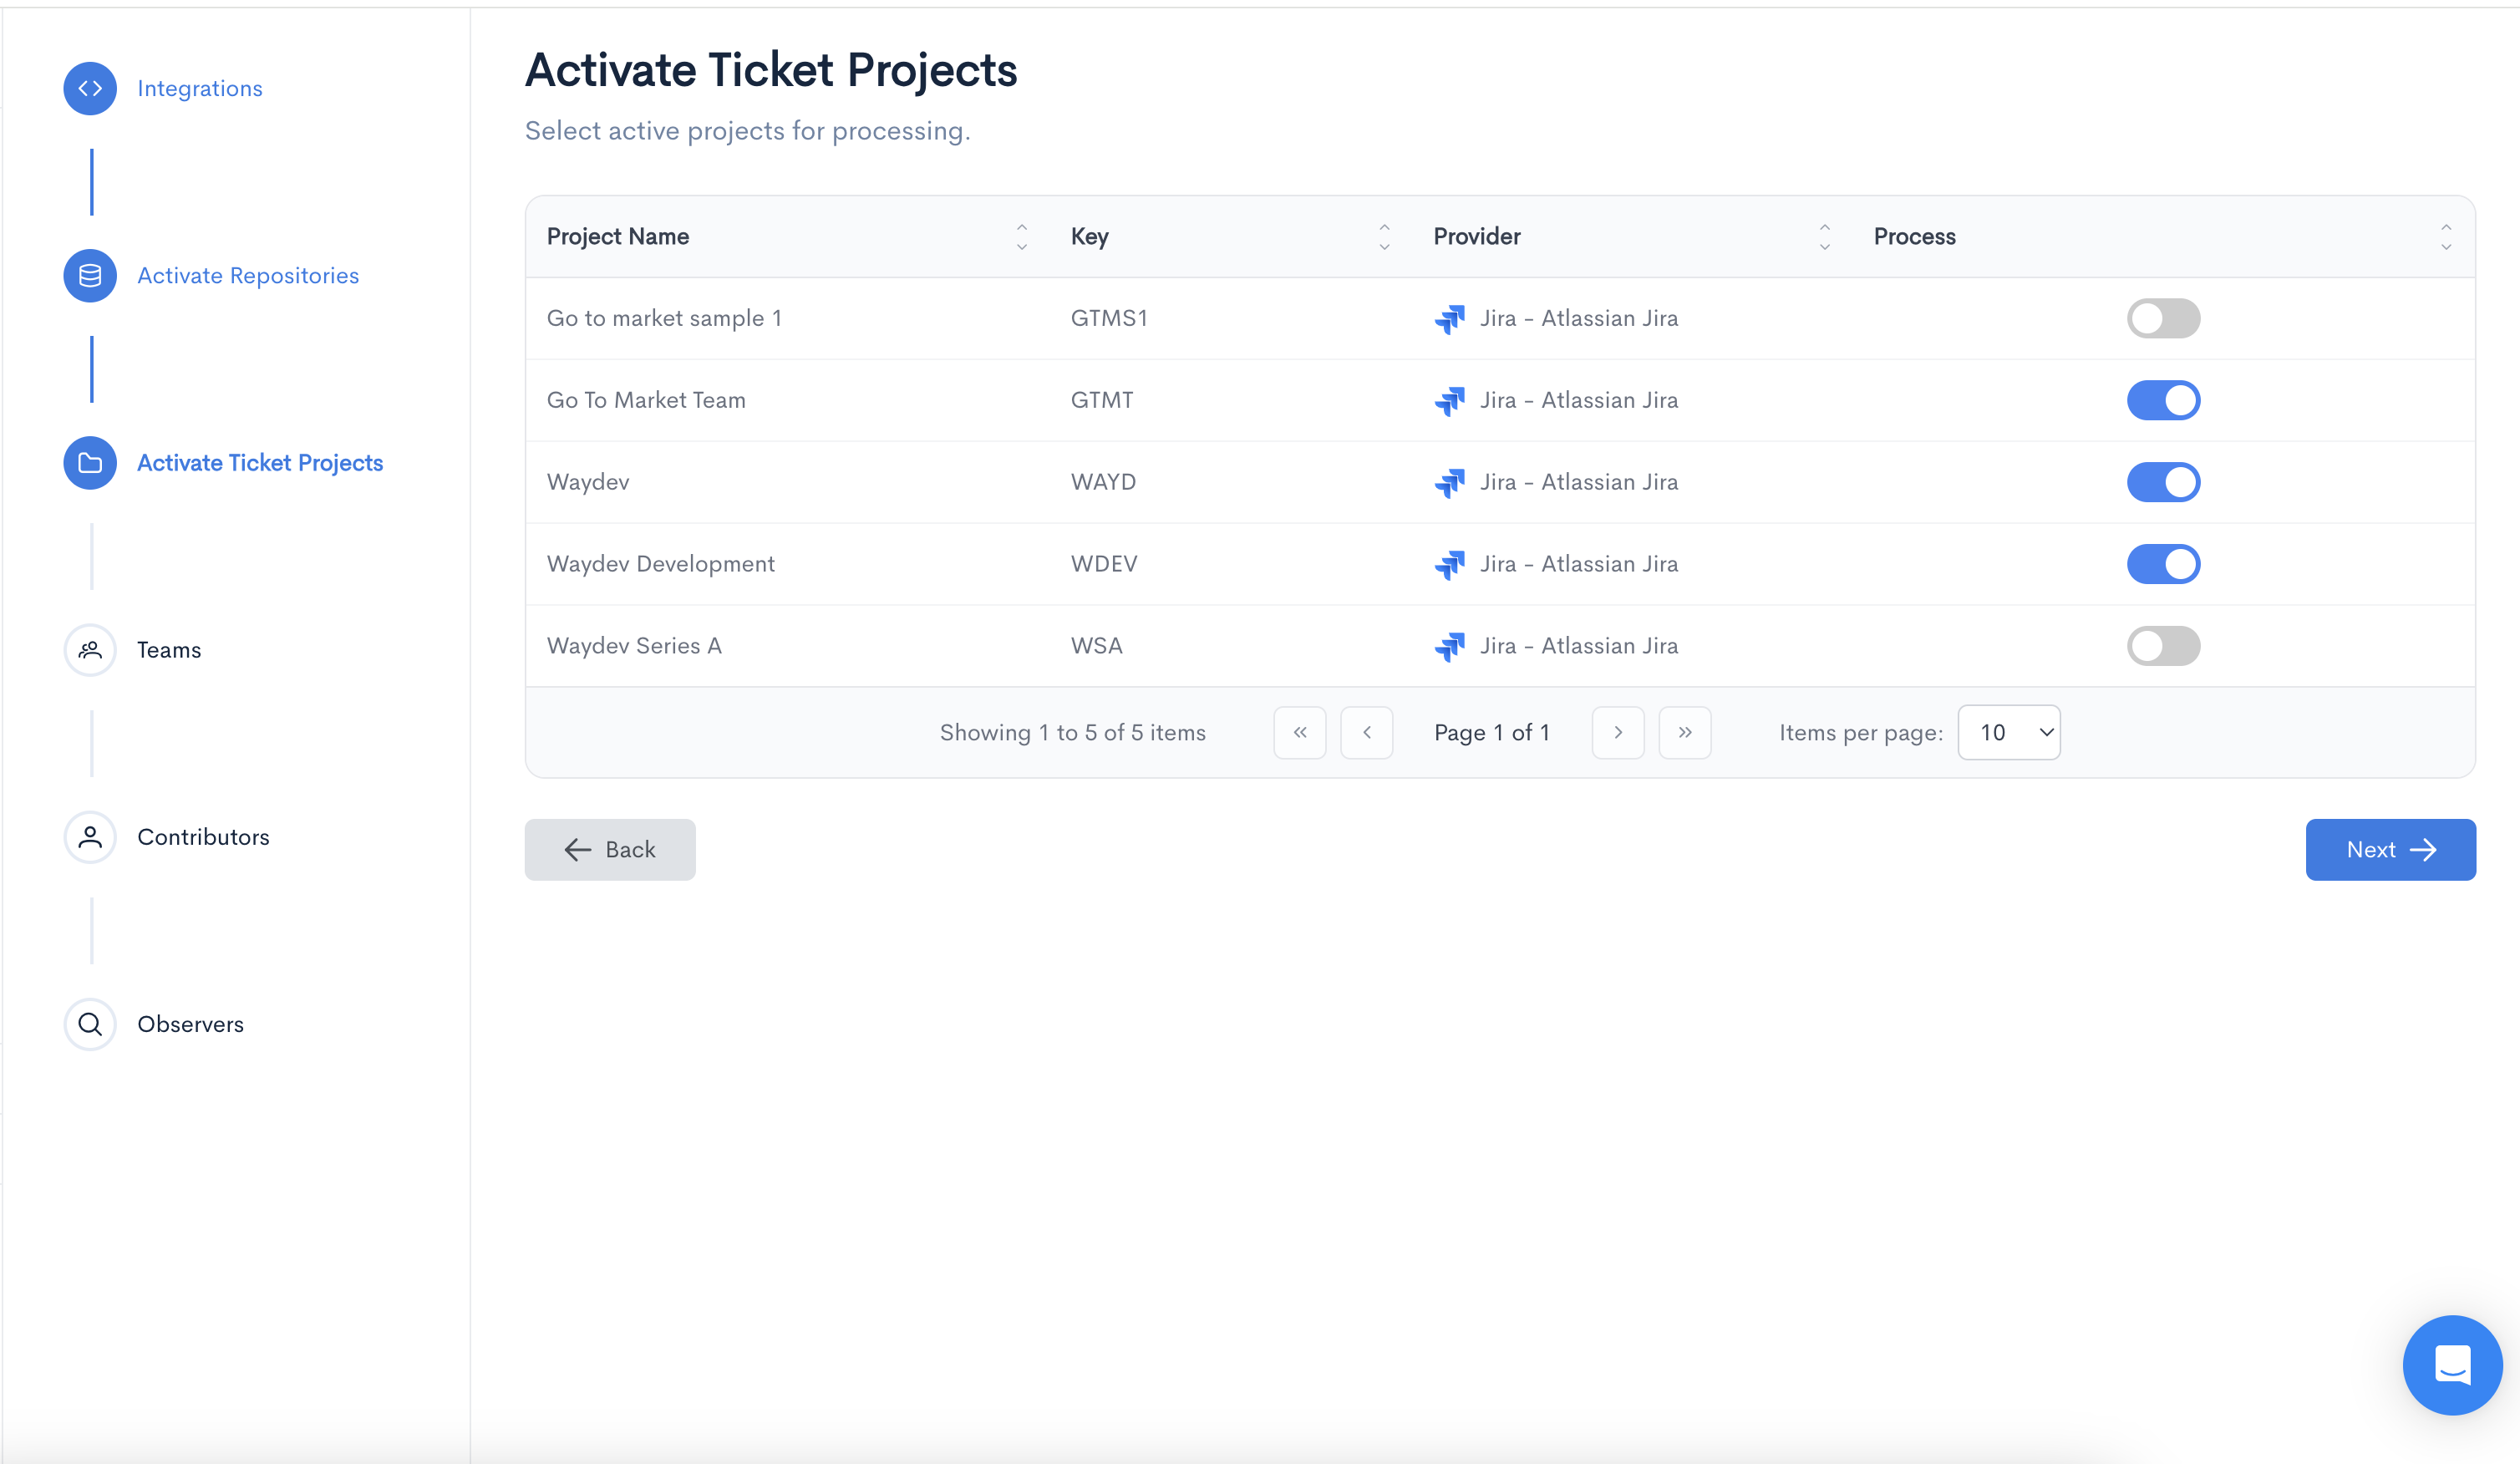Click the Jira logo in Waydev row

(x=1449, y=482)
